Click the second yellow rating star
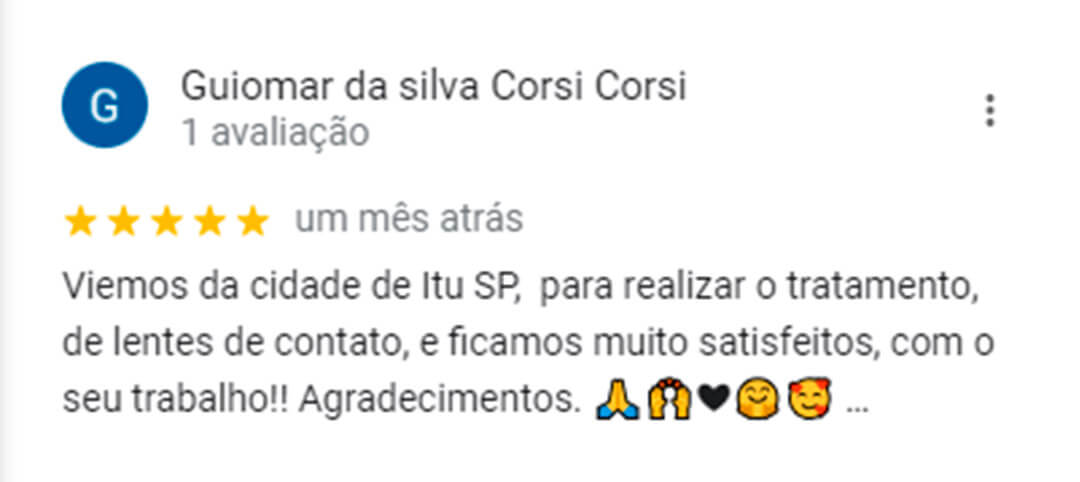 point(124,221)
